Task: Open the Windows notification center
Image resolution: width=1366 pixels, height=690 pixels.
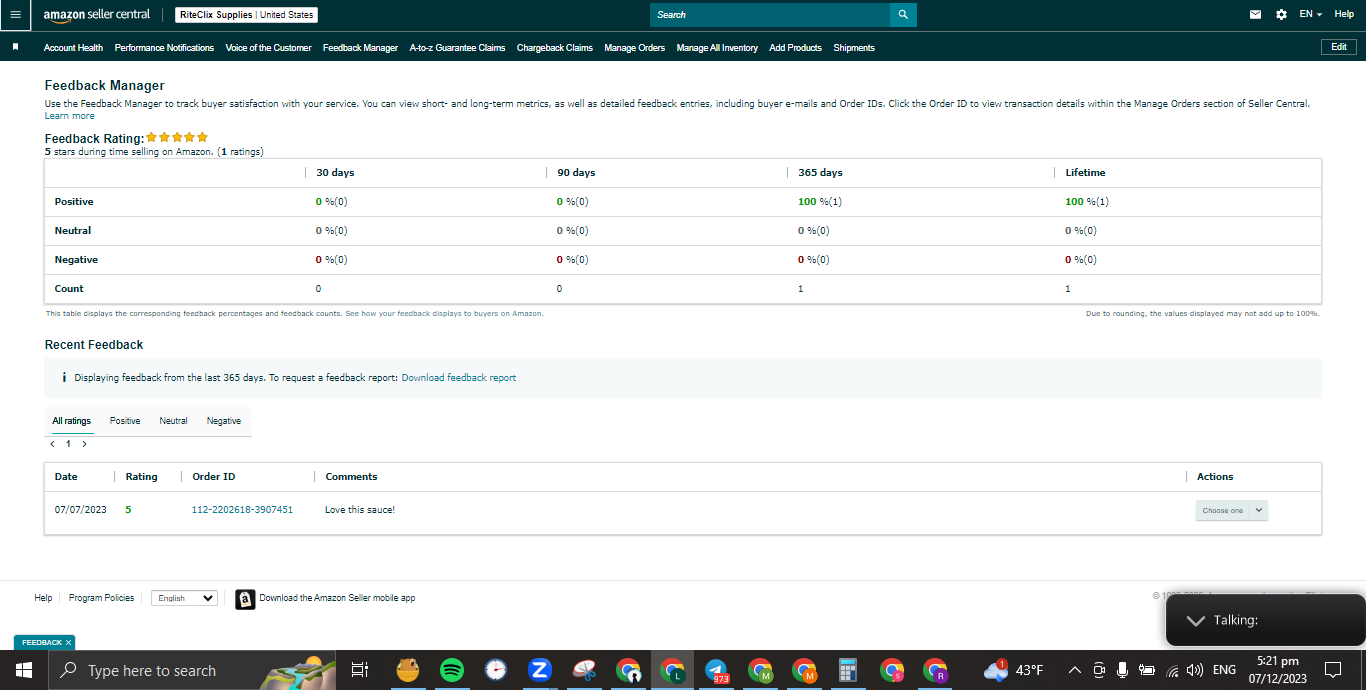Action: point(1332,670)
